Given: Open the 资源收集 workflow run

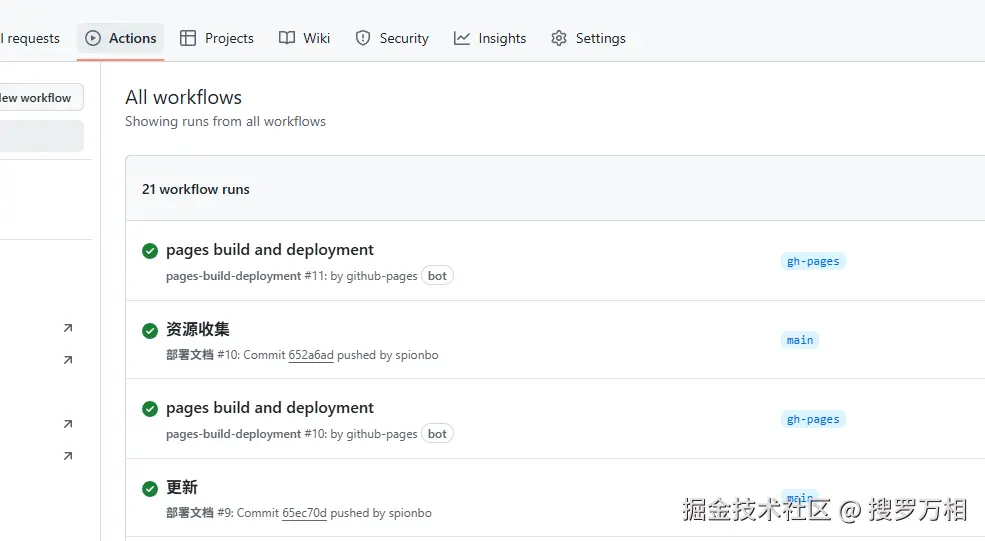Looking at the screenshot, I should 198,329.
